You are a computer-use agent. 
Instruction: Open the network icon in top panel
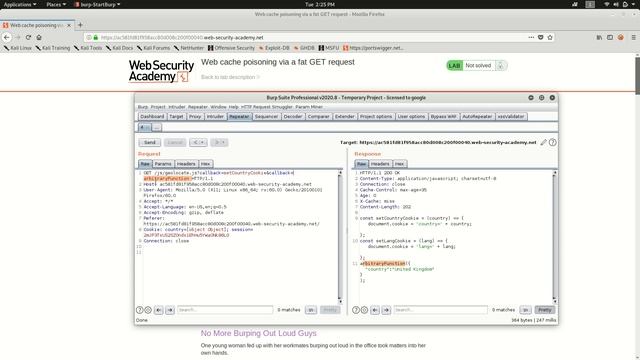tap(607, 4)
